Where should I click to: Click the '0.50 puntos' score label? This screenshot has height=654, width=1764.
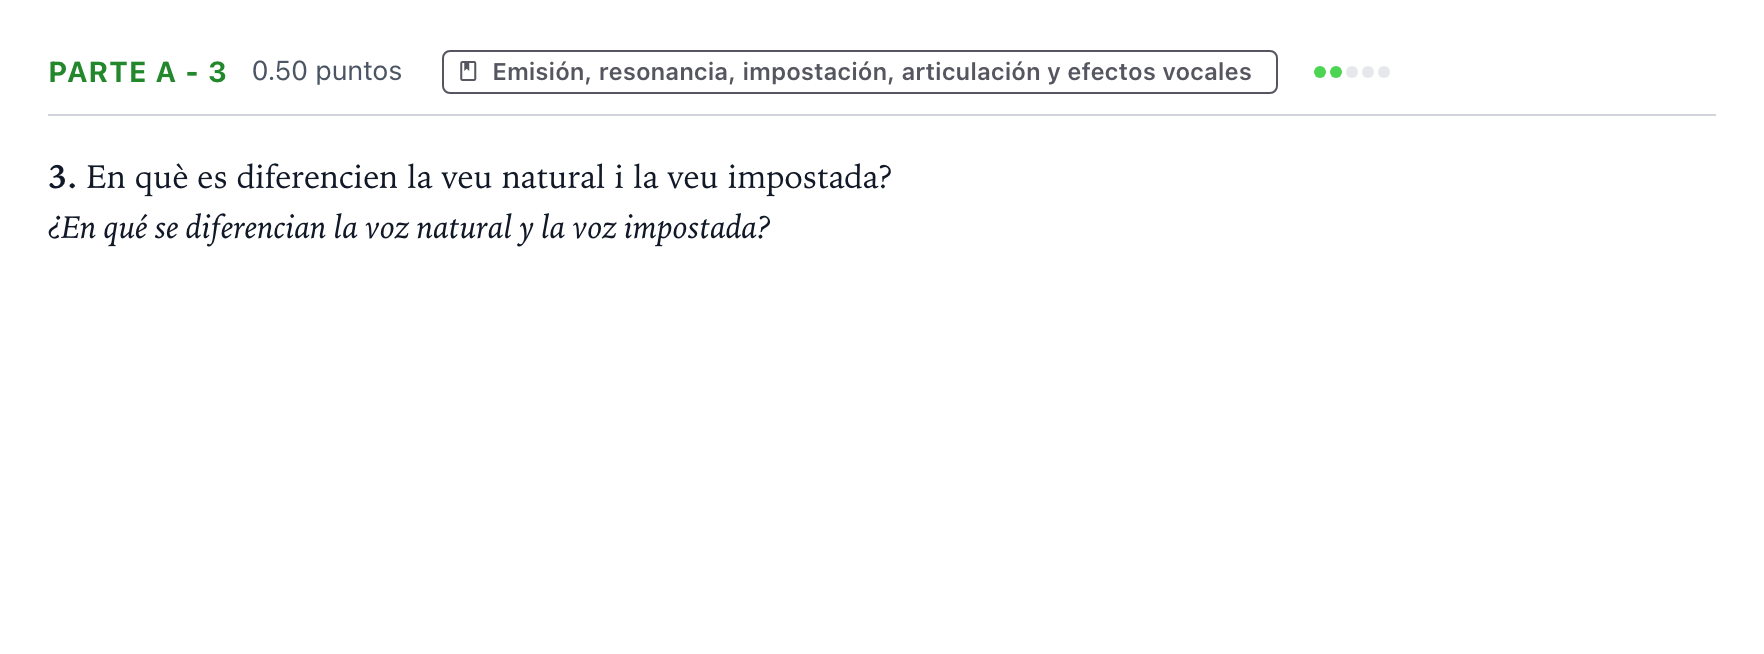pos(327,71)
